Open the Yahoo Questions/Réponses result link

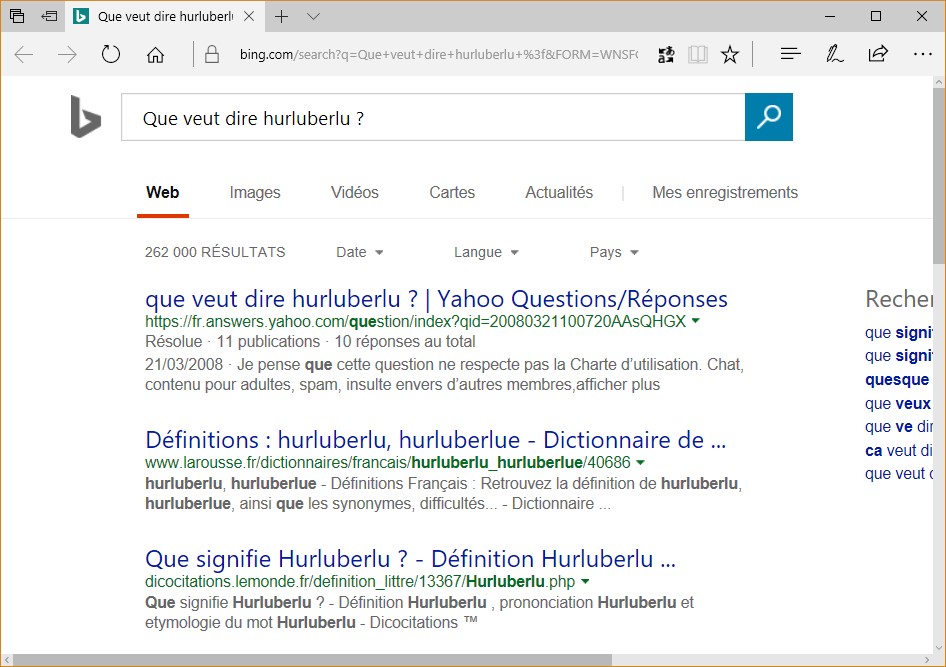[x=436, y=299]
